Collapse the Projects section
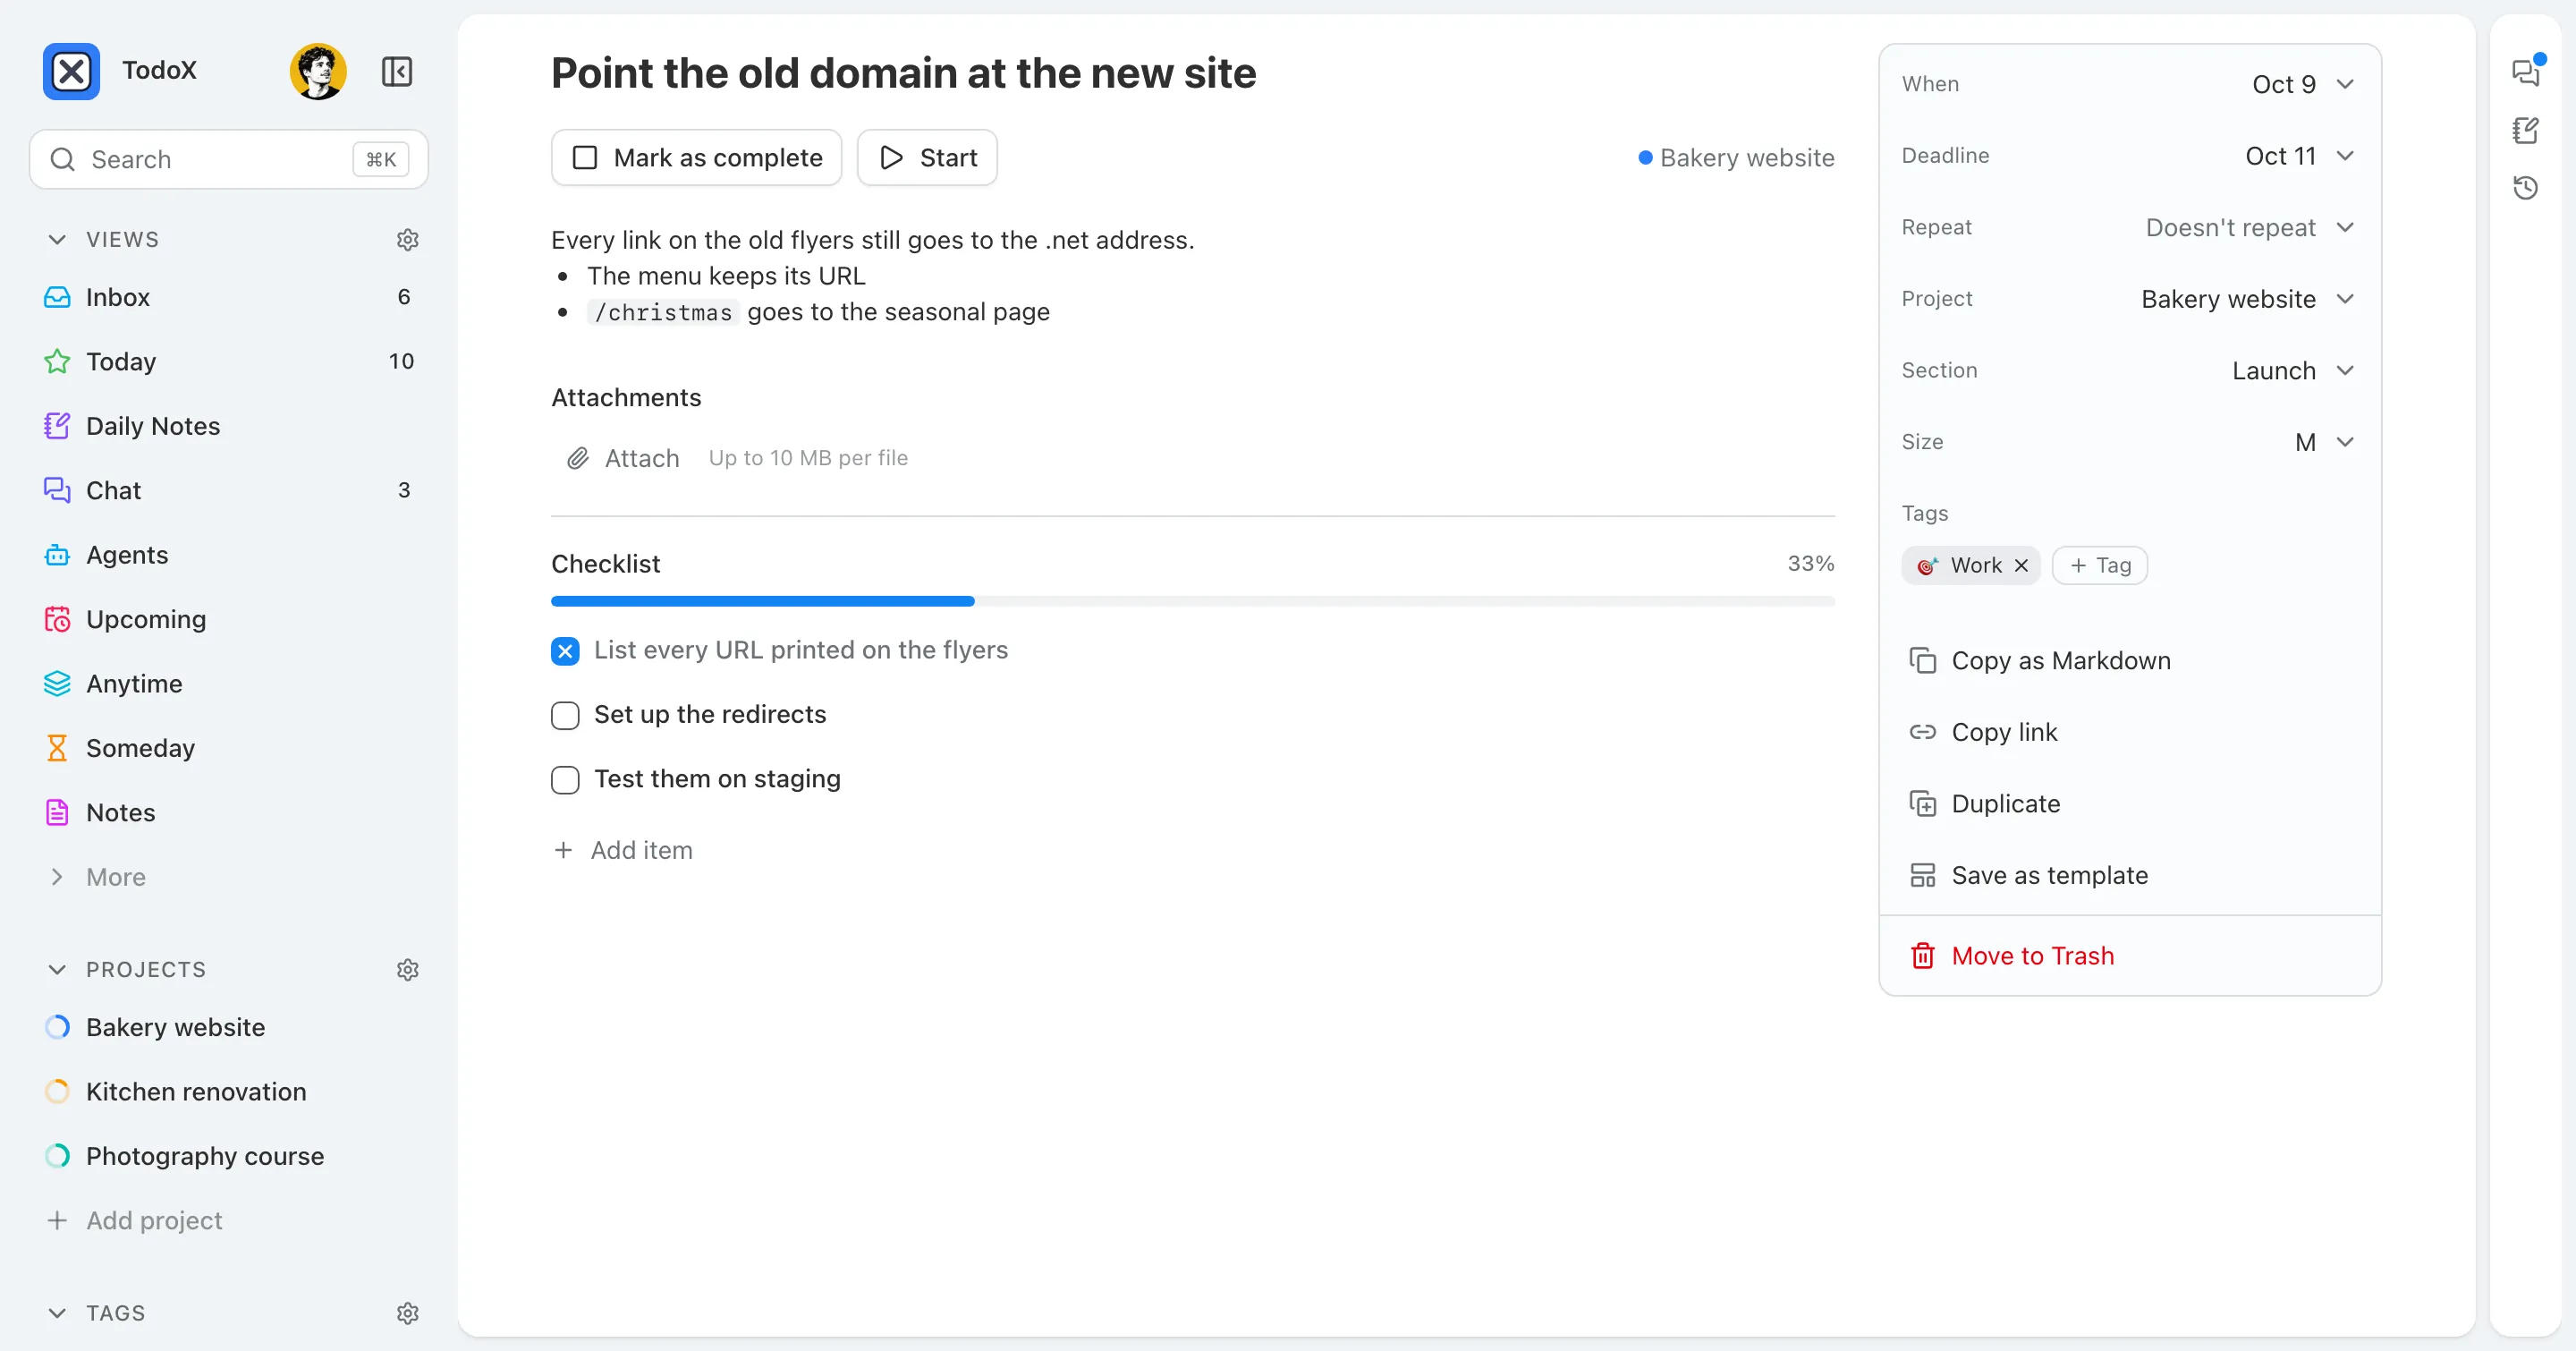 (x=57, y=969)
